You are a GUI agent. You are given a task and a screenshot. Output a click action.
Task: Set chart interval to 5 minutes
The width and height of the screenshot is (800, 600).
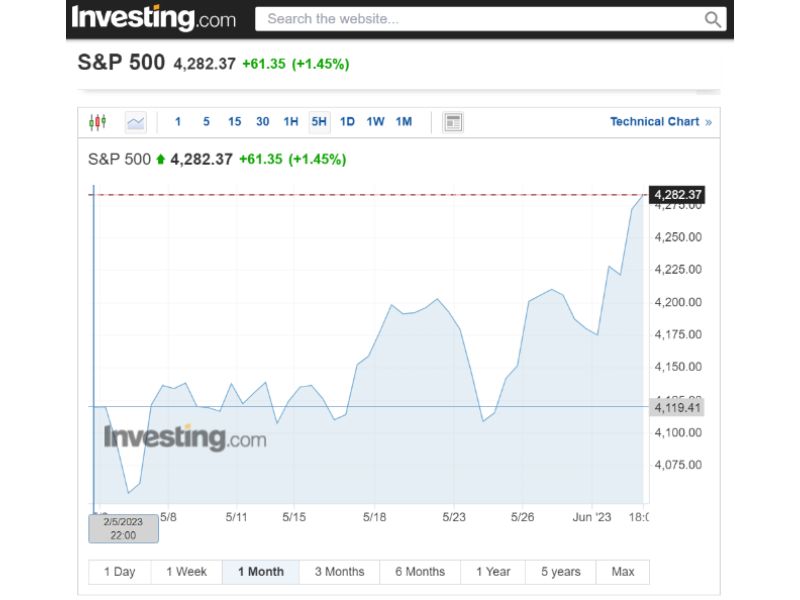206,122
